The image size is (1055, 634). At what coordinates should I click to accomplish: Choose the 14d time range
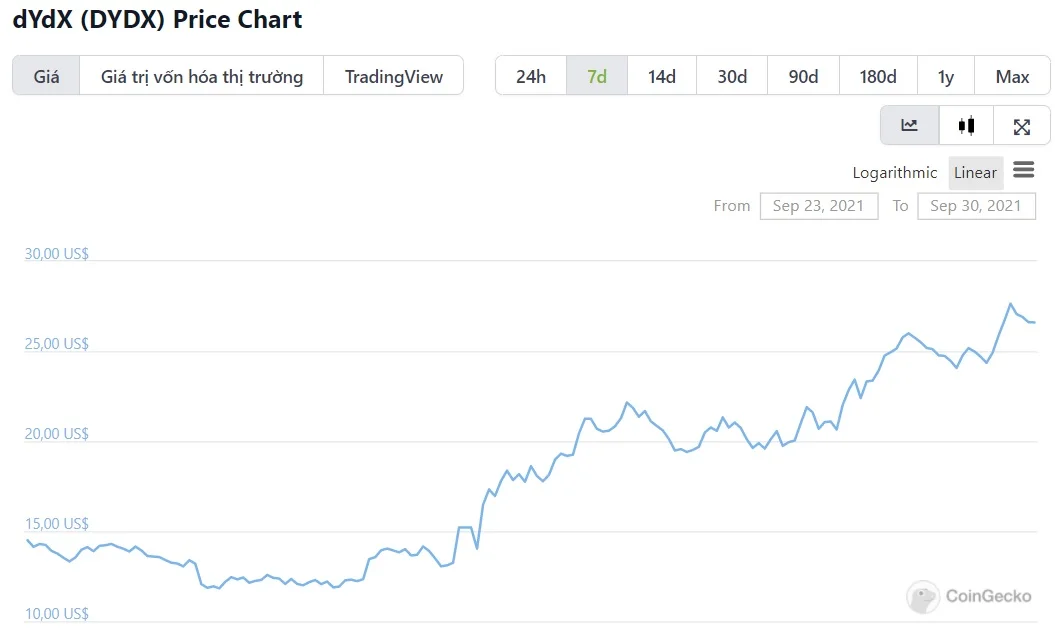662,76
